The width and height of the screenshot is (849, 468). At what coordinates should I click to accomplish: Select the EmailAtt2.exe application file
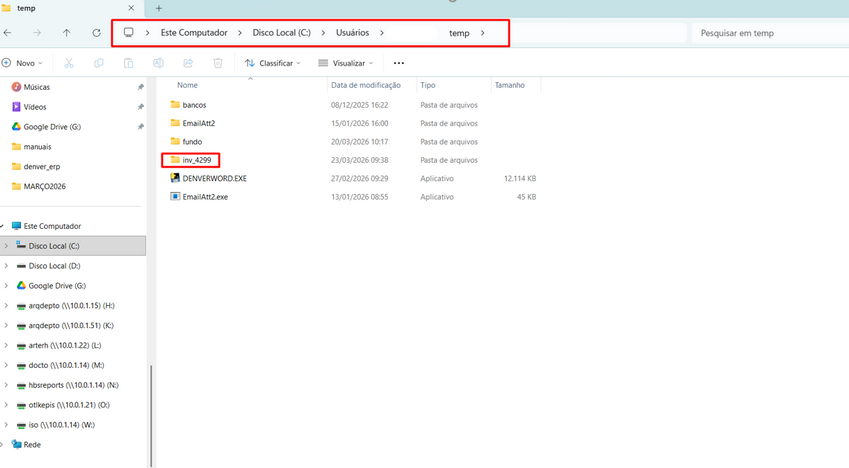point(205,197)
